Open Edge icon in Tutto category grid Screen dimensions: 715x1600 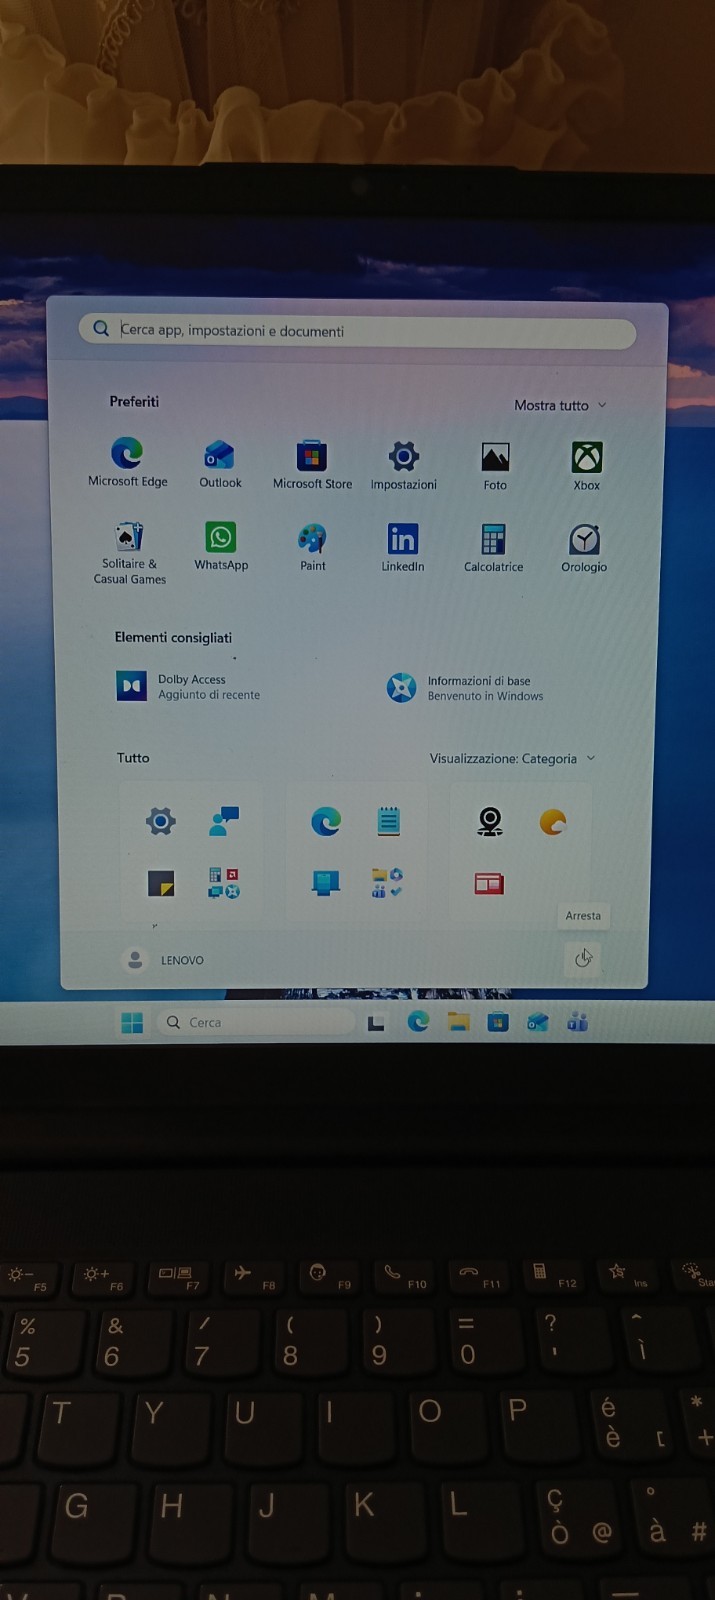(x=326, y=822)
